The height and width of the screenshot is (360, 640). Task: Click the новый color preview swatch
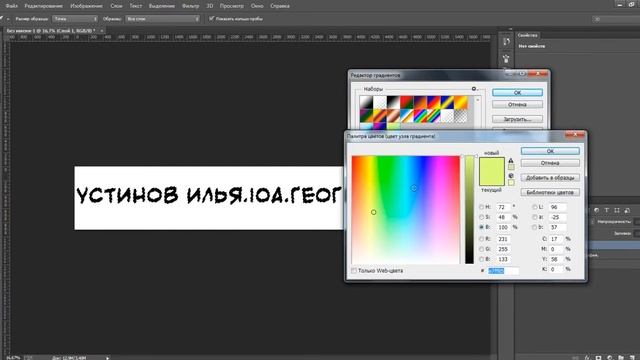tap(492, 164)
